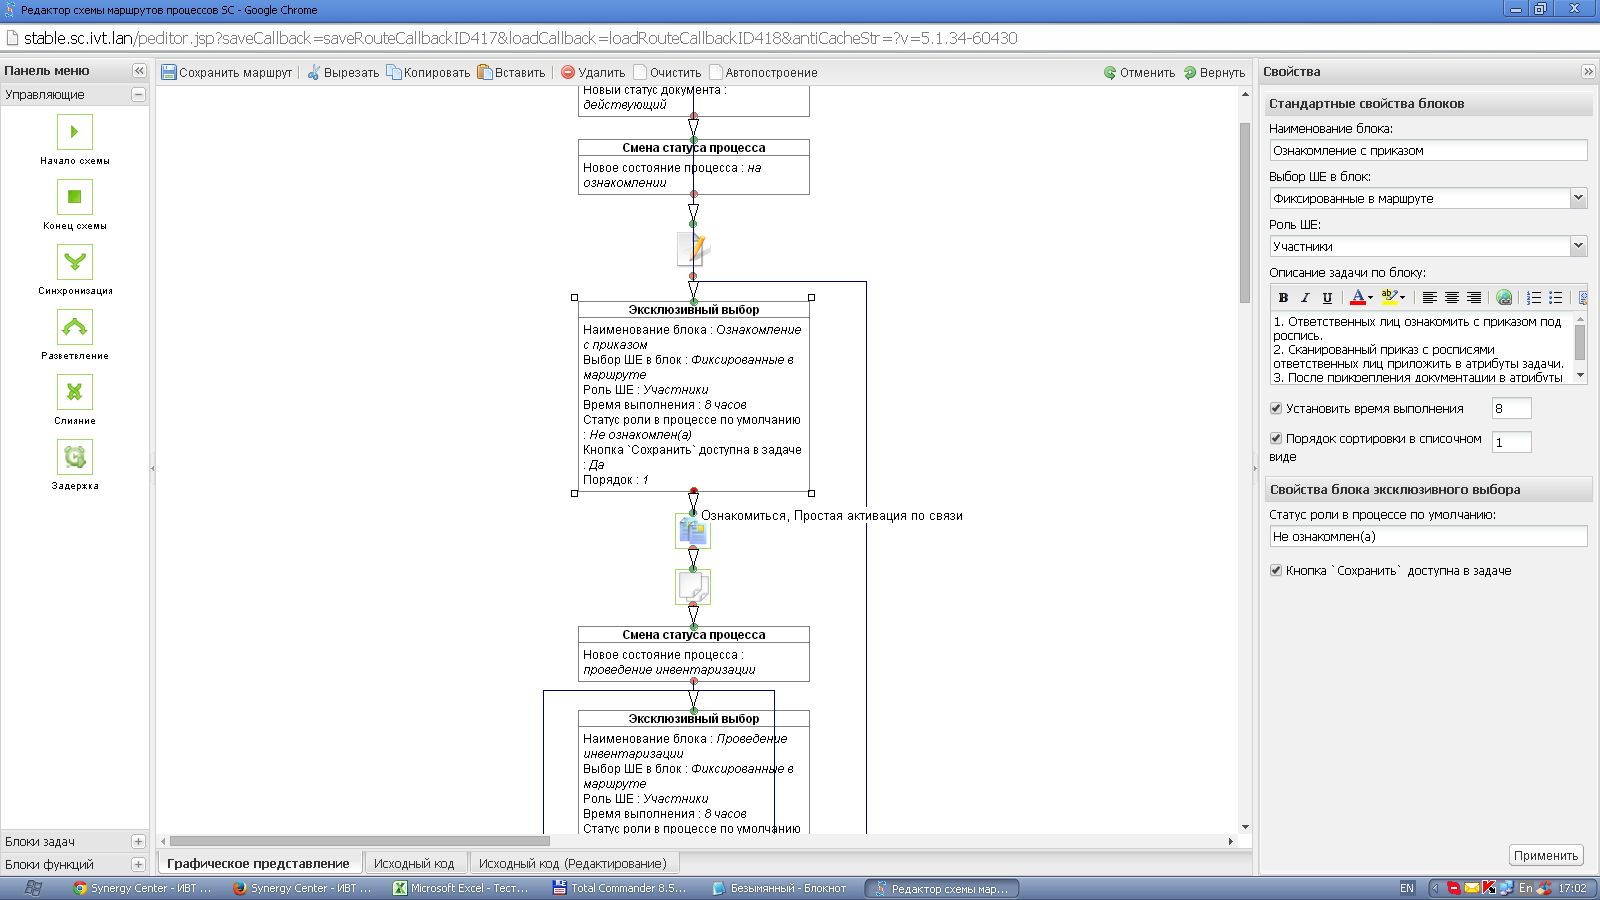The image size is (1600, 900).
Task: Open Исходный код (Редактирование) tab
Action: 572,863
